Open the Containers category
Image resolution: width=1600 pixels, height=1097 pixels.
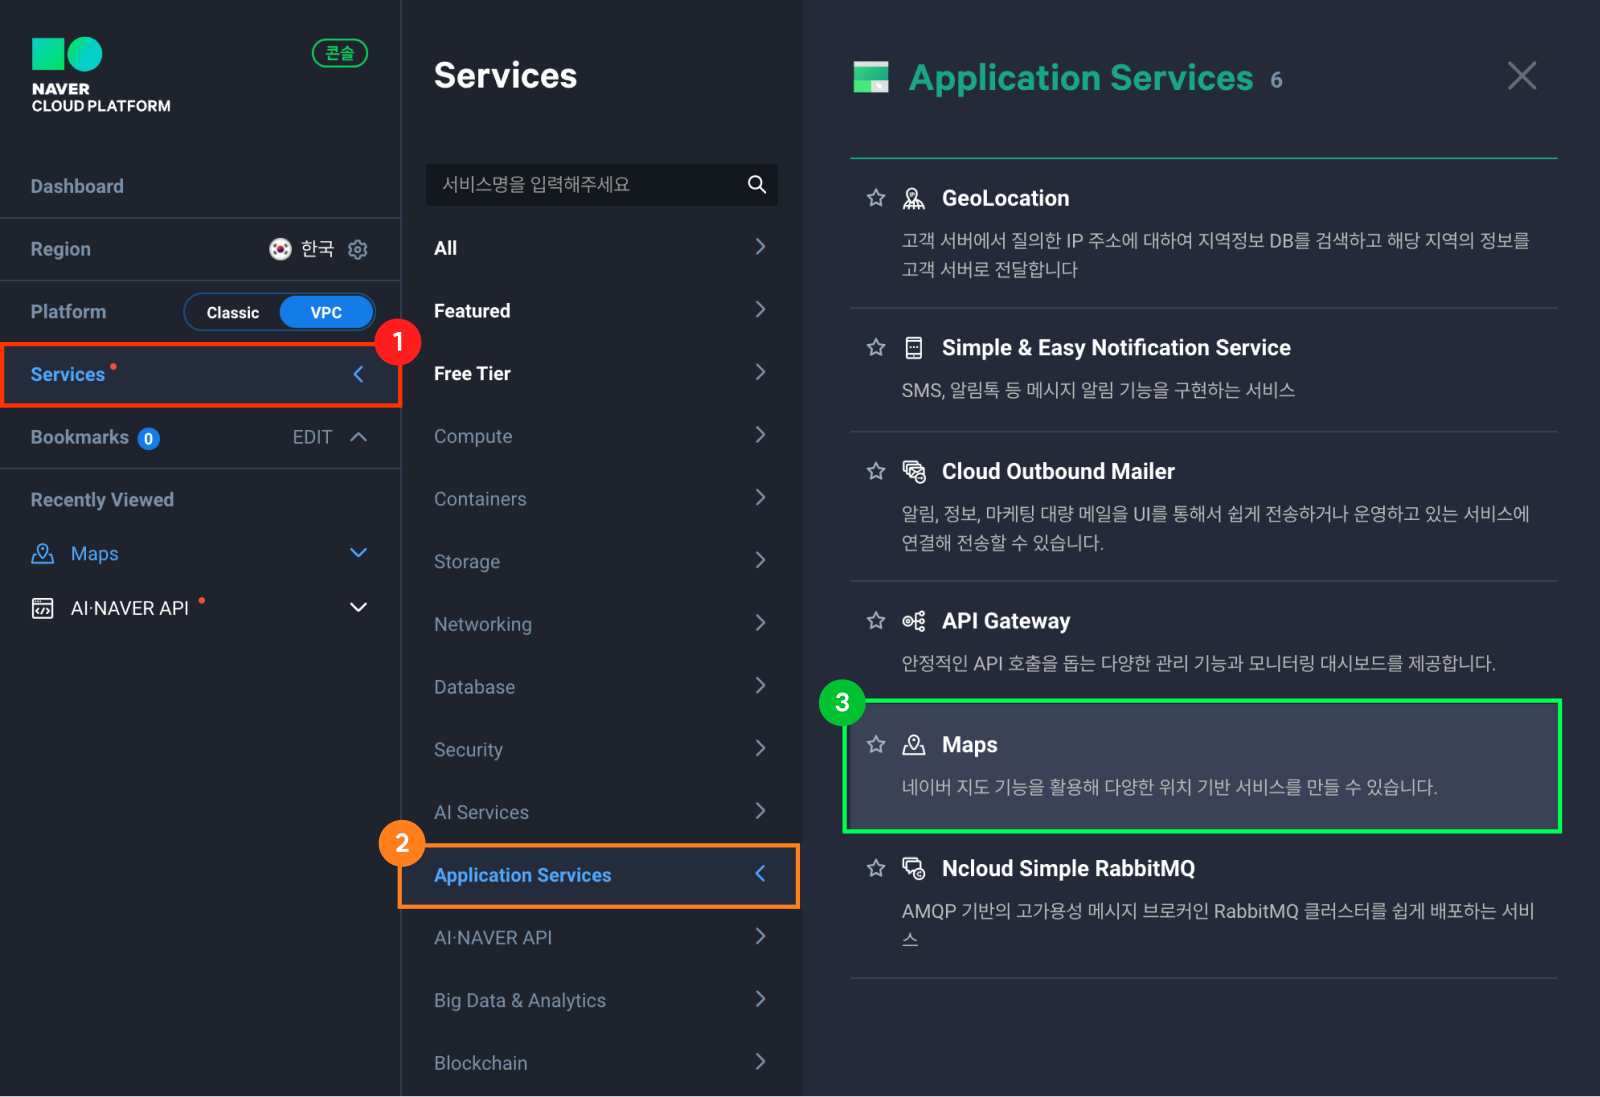tap(600, 499)
